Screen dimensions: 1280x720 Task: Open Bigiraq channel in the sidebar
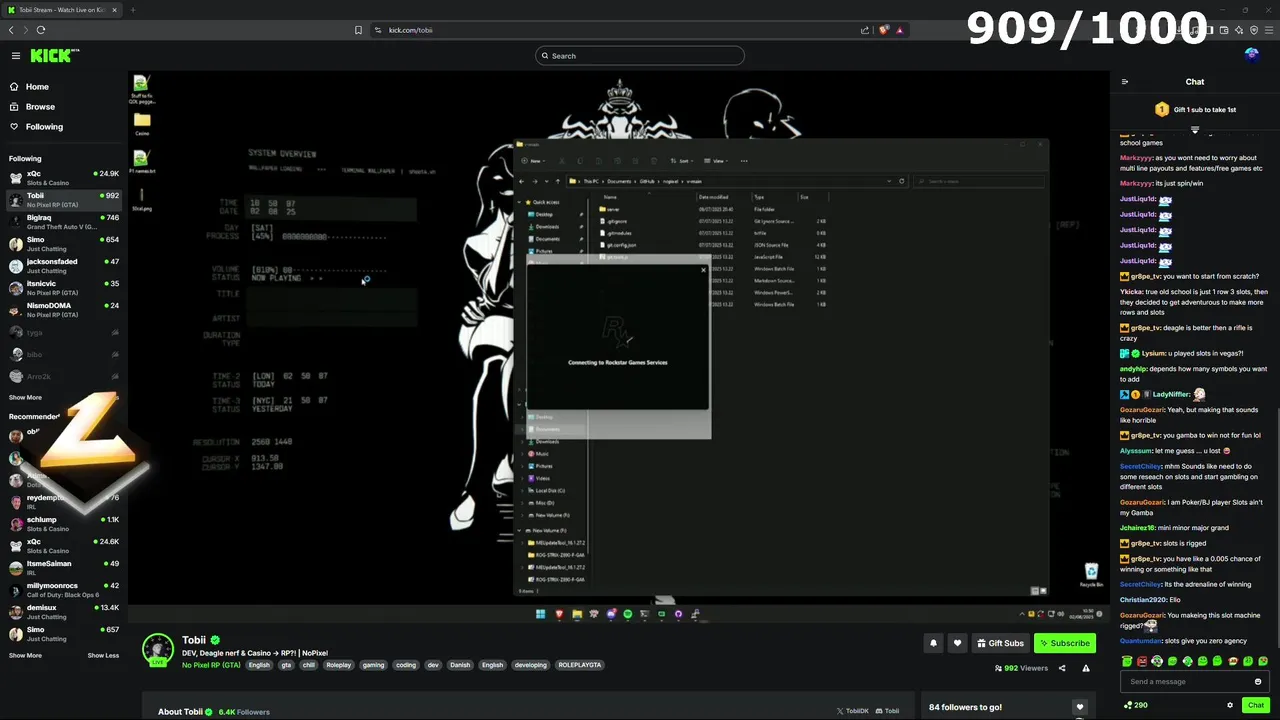pyautogui.click(x=64, y=222)
